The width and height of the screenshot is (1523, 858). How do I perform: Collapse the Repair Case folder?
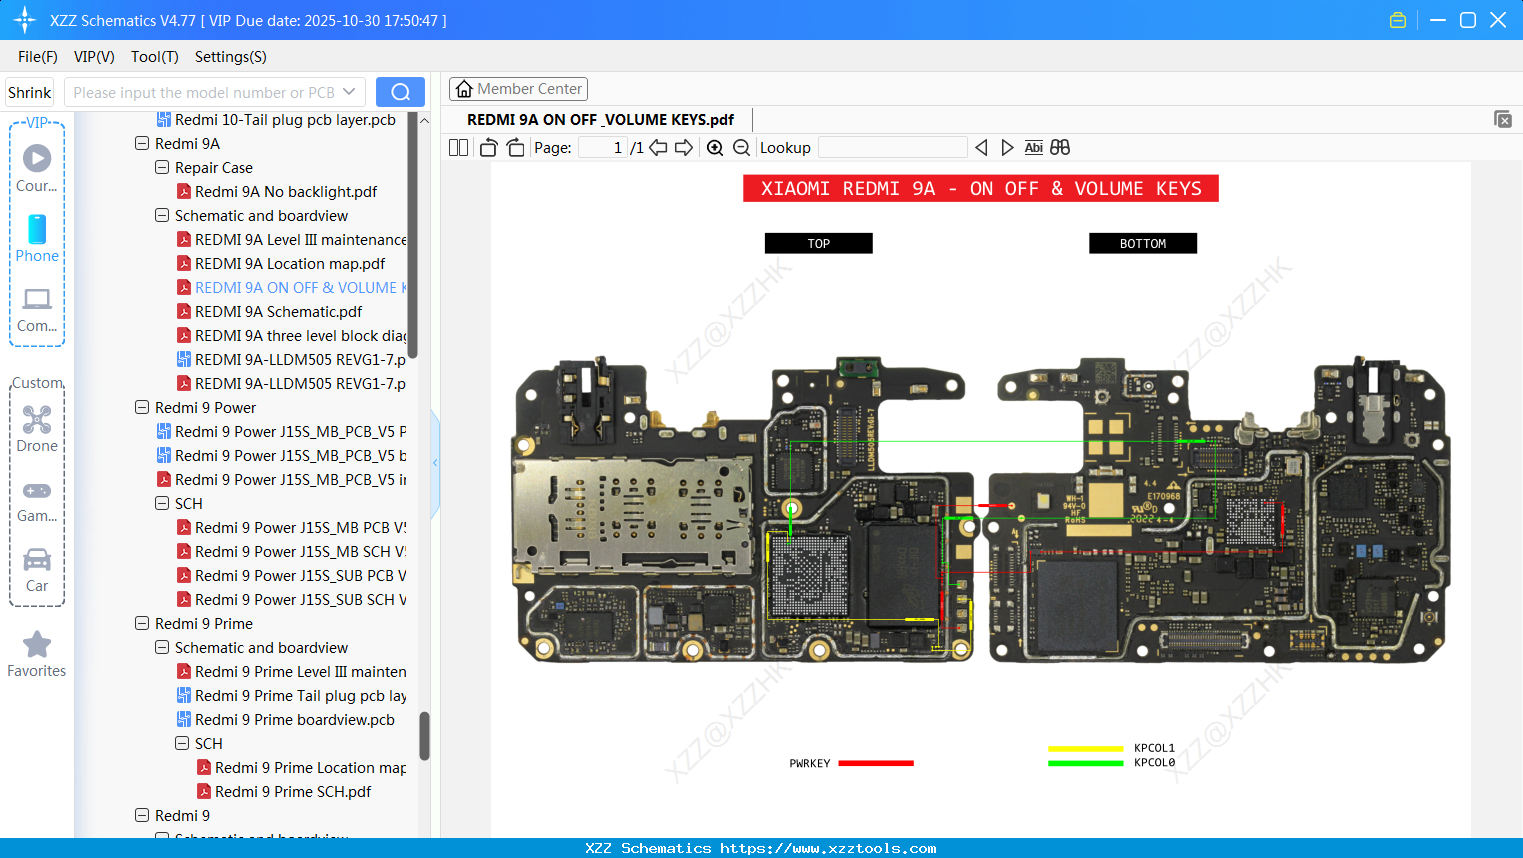162,168
